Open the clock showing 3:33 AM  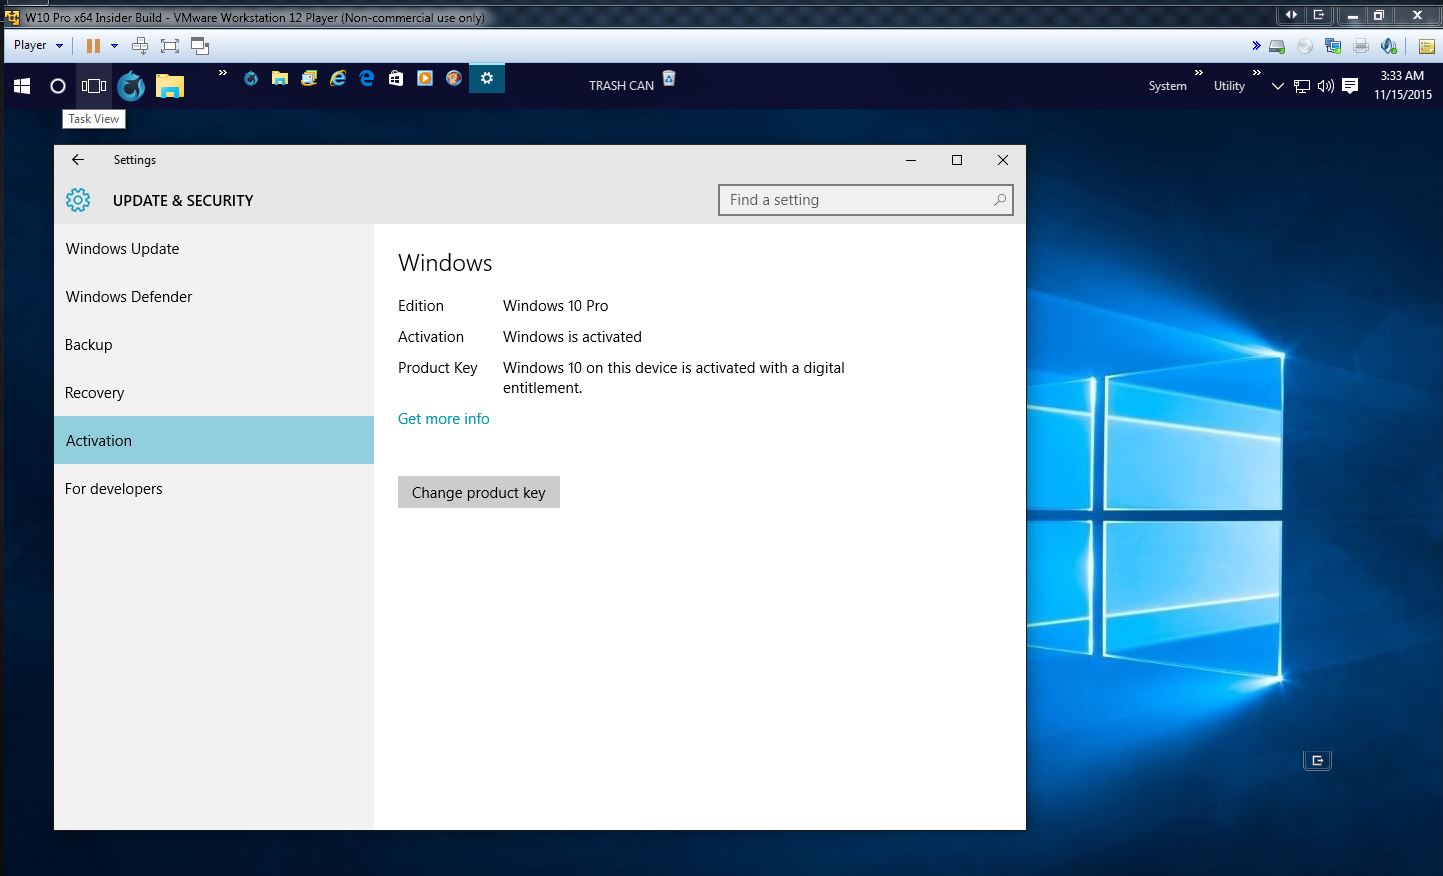[1402, 85]
